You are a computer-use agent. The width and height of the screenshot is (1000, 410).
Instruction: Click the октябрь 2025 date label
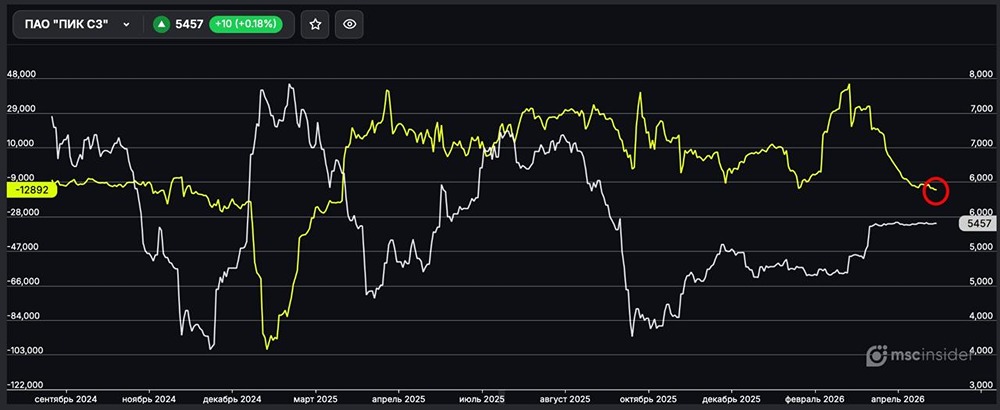[x=649, y=399]
